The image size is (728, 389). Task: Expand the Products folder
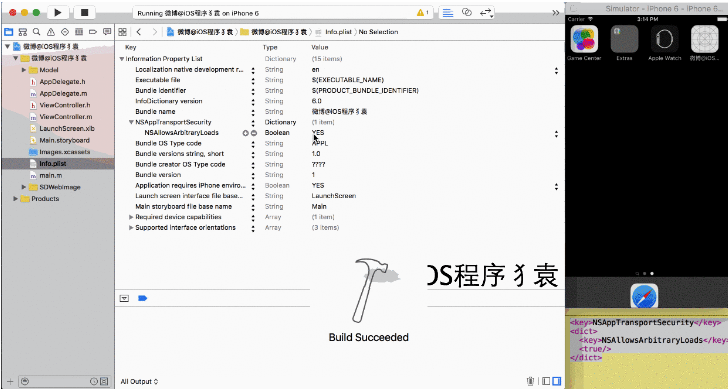[16, 199]
